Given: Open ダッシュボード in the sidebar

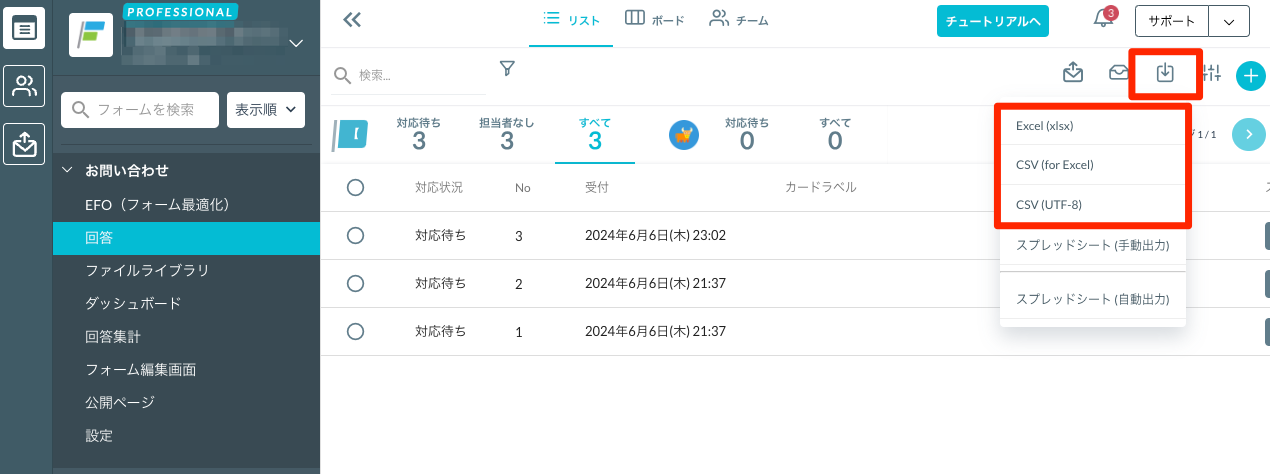Looking at the screenshot, I should click(x=133, y=303).
